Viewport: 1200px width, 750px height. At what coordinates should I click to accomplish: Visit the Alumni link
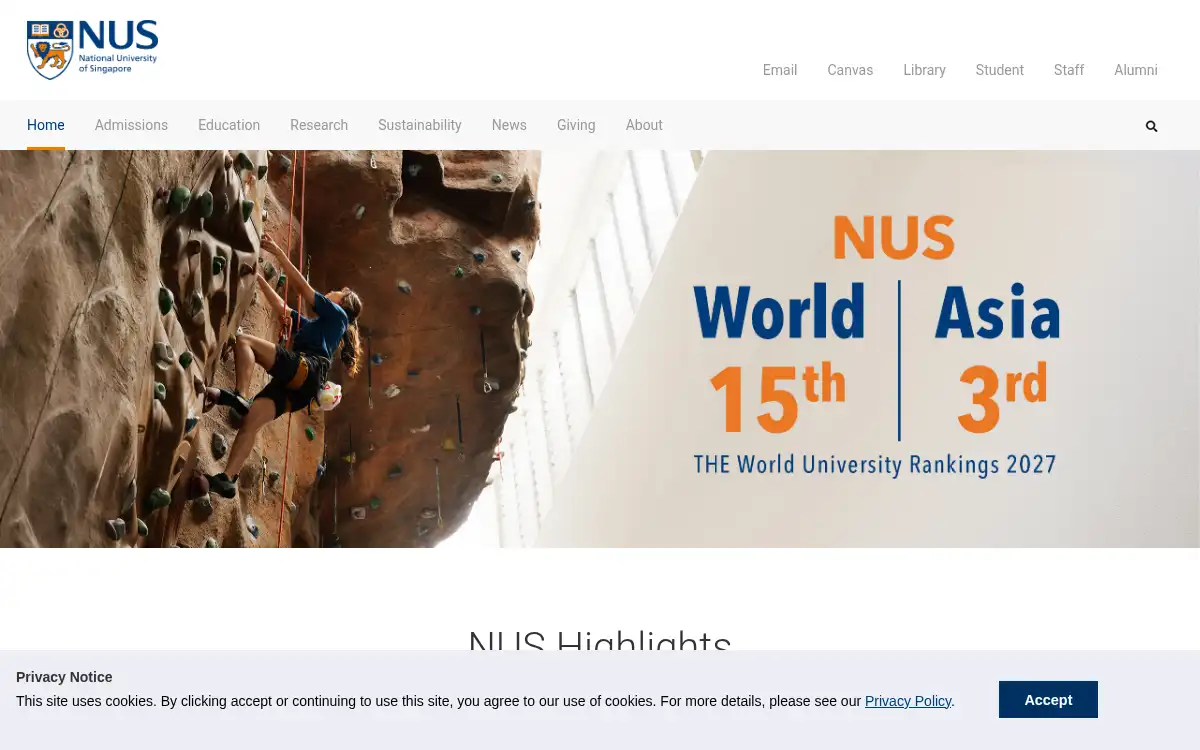[x=1136, y=70]
